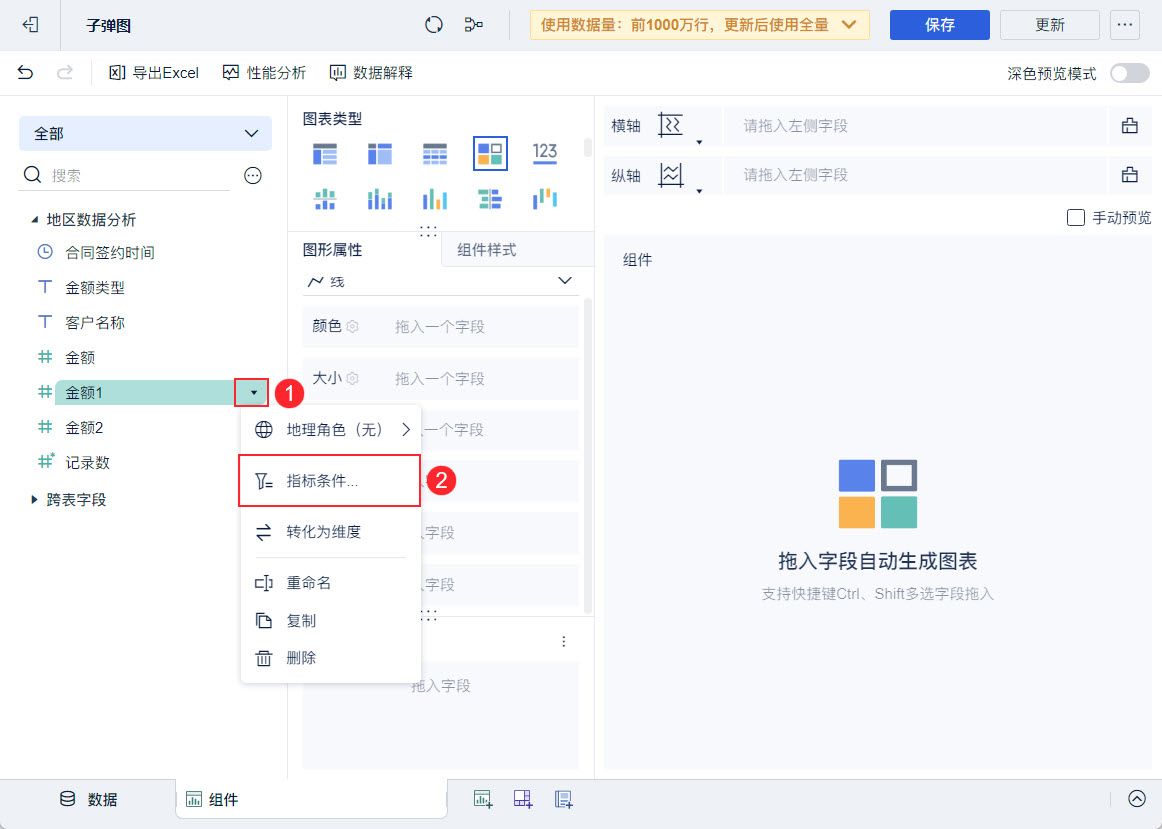Screen dimensions: 1162x829
Task: Open 数据解释 data explanation
Action: tap(371, 73)
